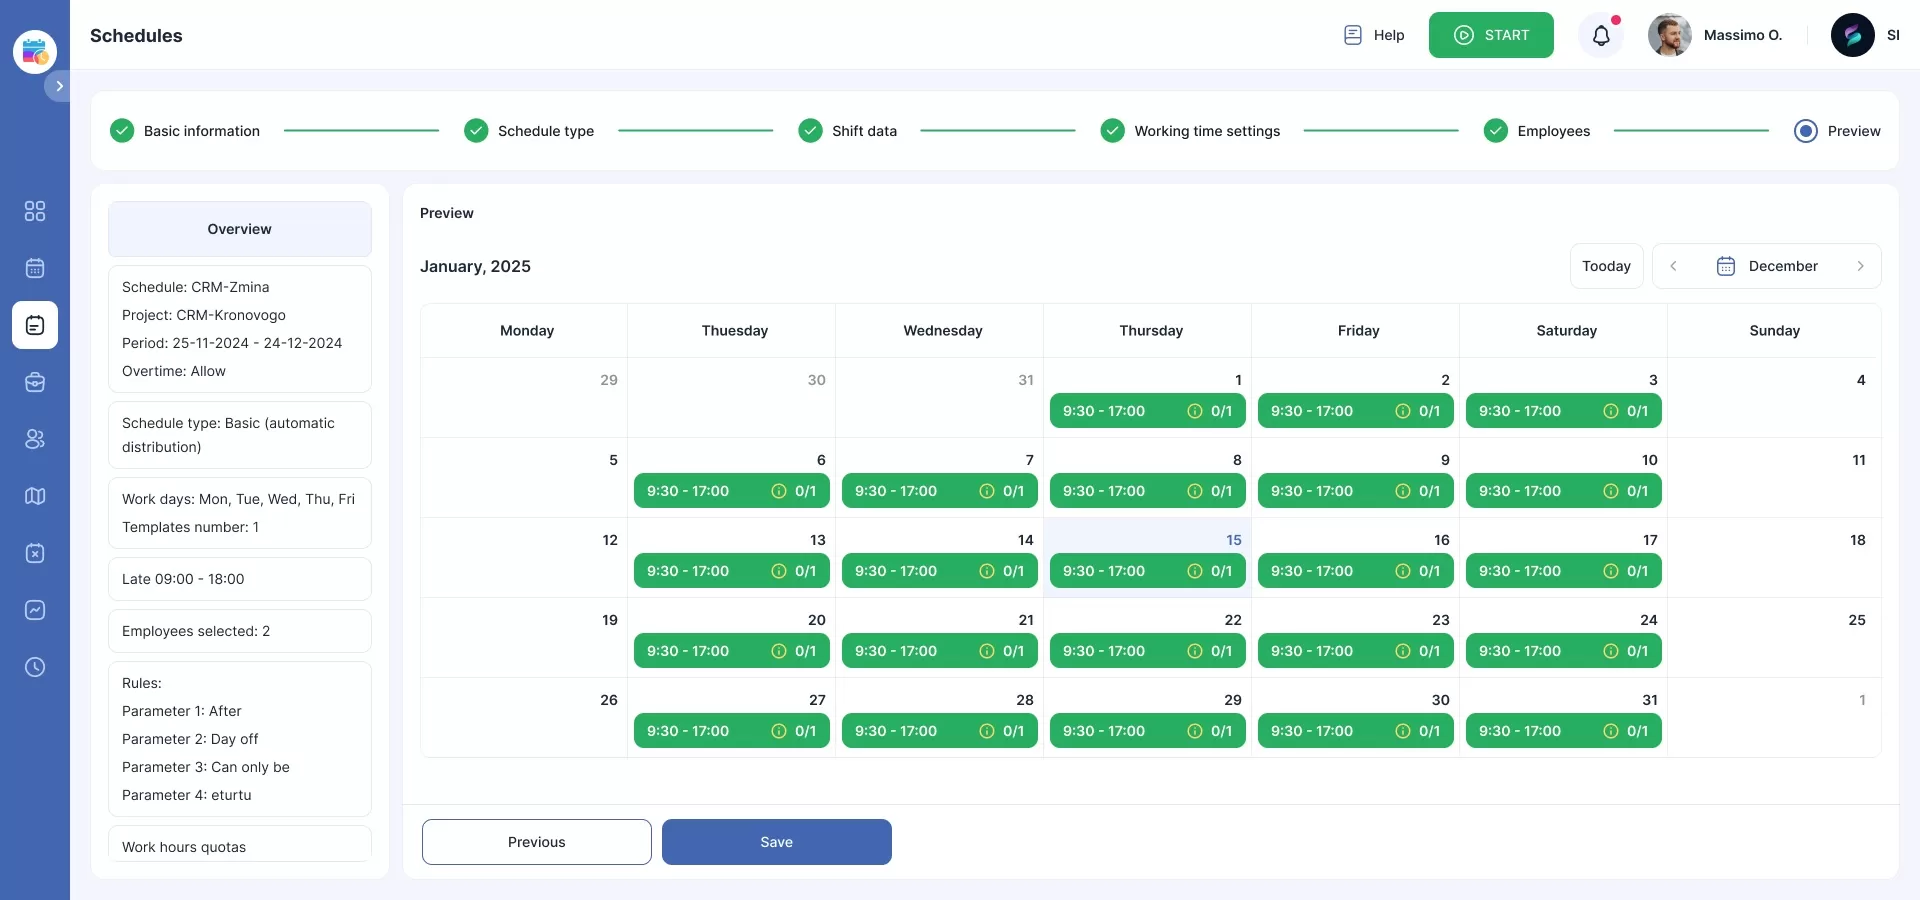Expand the left sidebar with arrow toggle
The image size is (1920, 900).
click(x=59, y=86)
